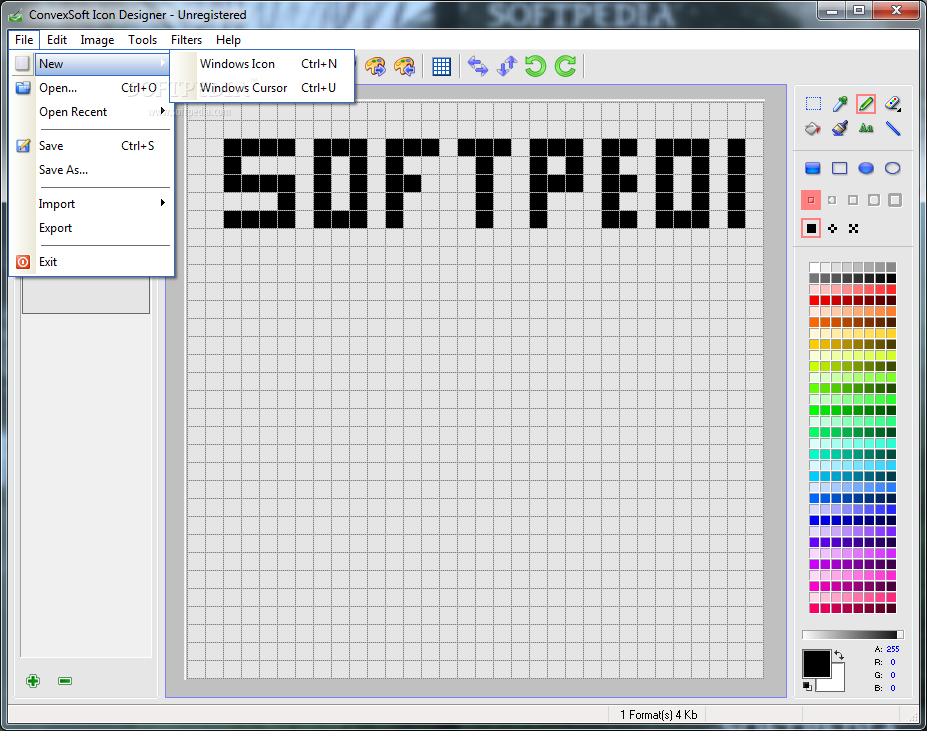Pick the eyedropper color picker tool
Viewport: 927px width, 731px height.
[840, 104]
